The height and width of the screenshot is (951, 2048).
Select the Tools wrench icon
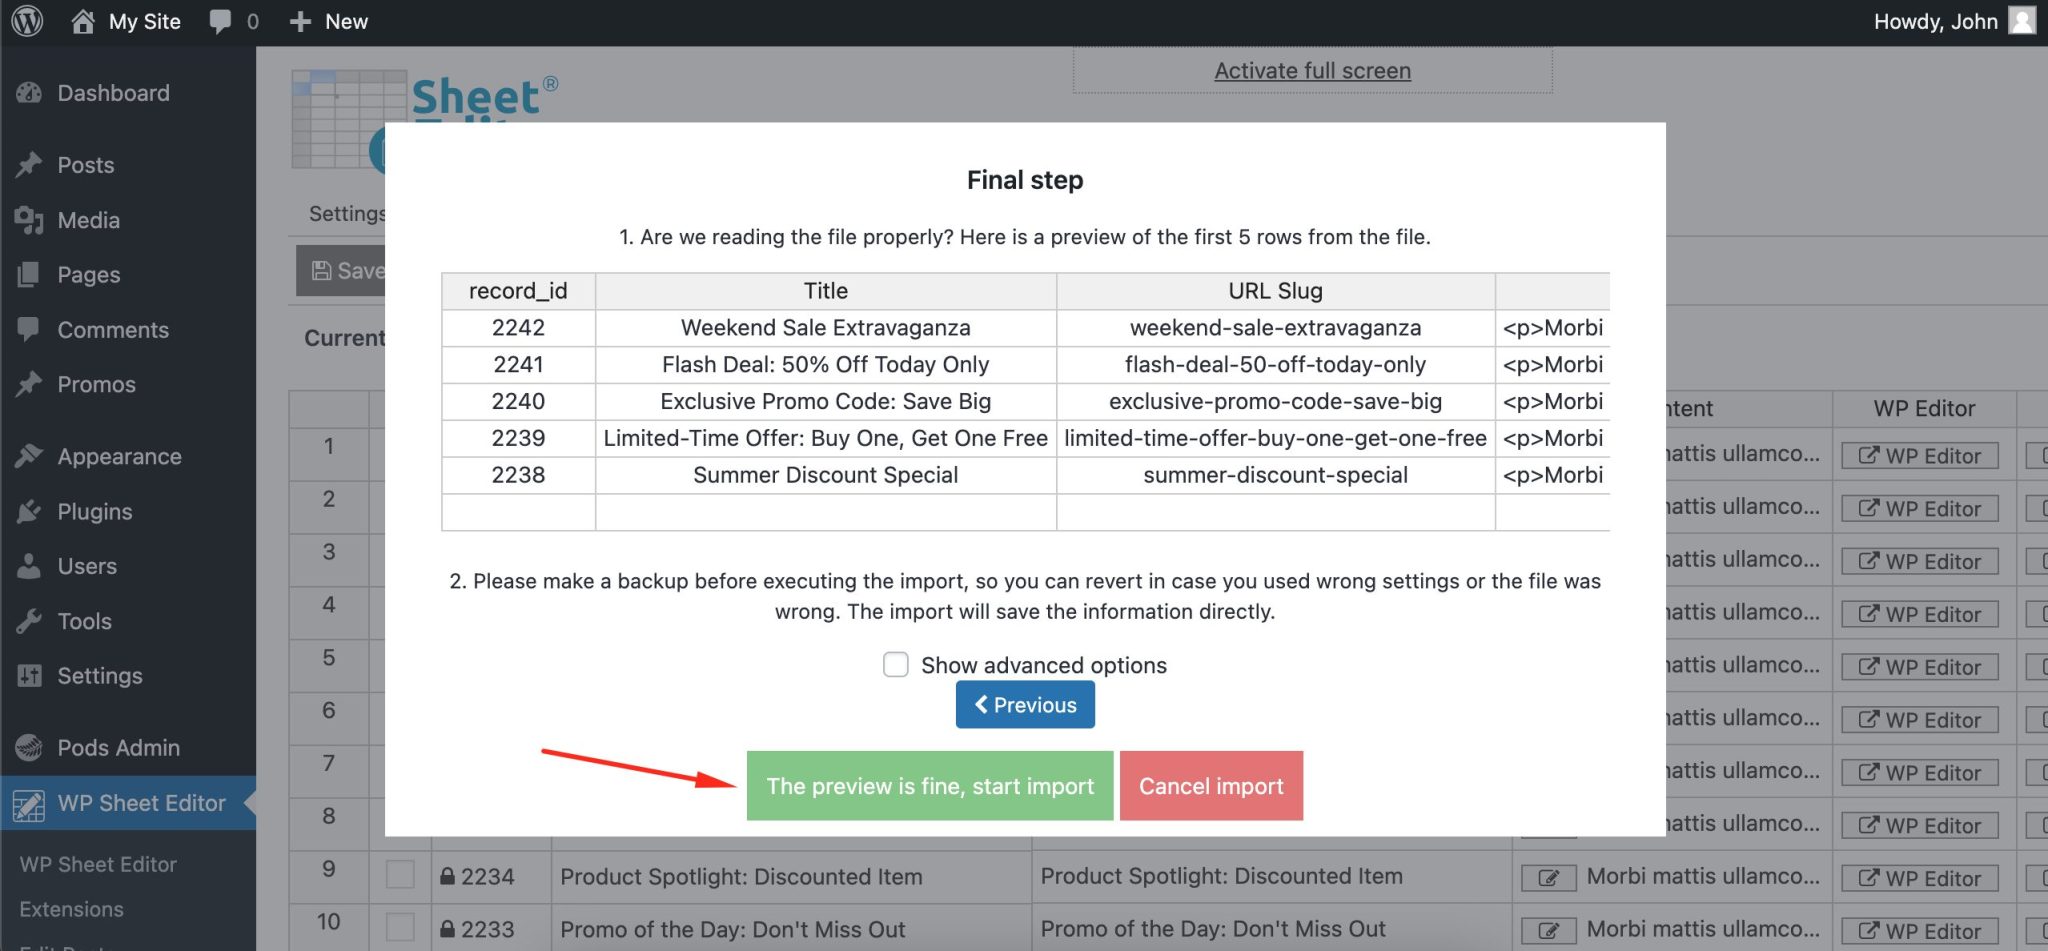pyautogui.click(x=27, y=621)
